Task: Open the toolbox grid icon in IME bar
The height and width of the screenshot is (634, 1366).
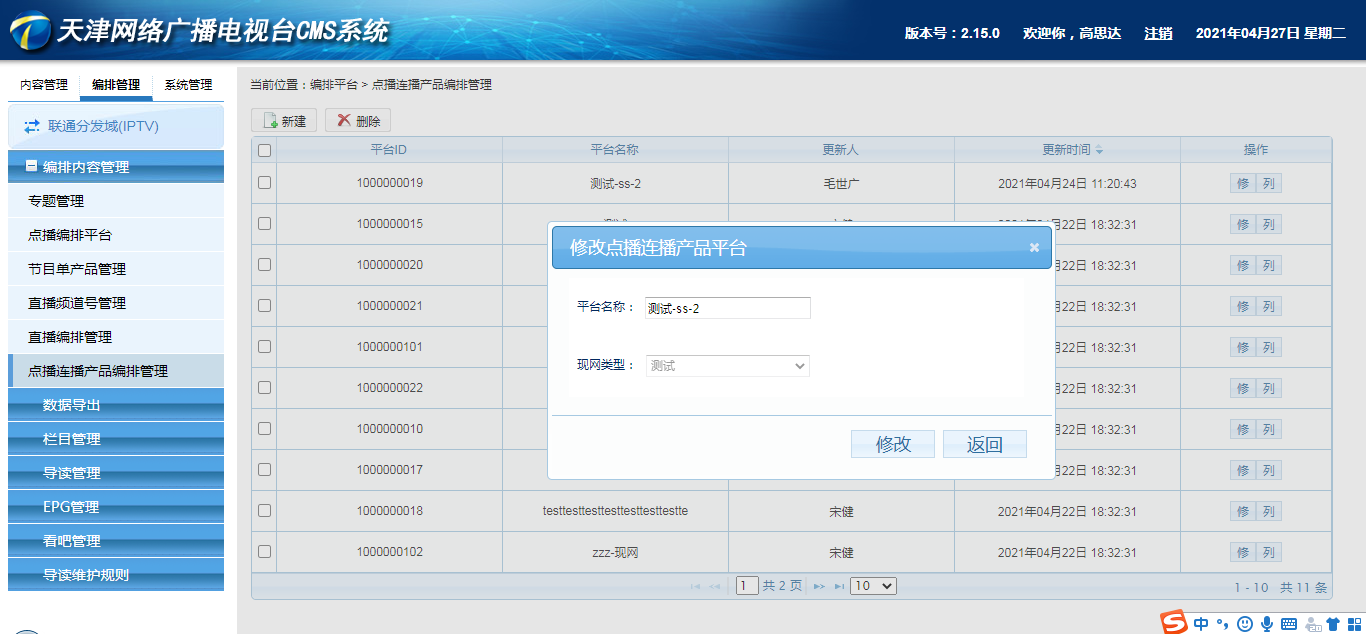Action: point(1353,624)
